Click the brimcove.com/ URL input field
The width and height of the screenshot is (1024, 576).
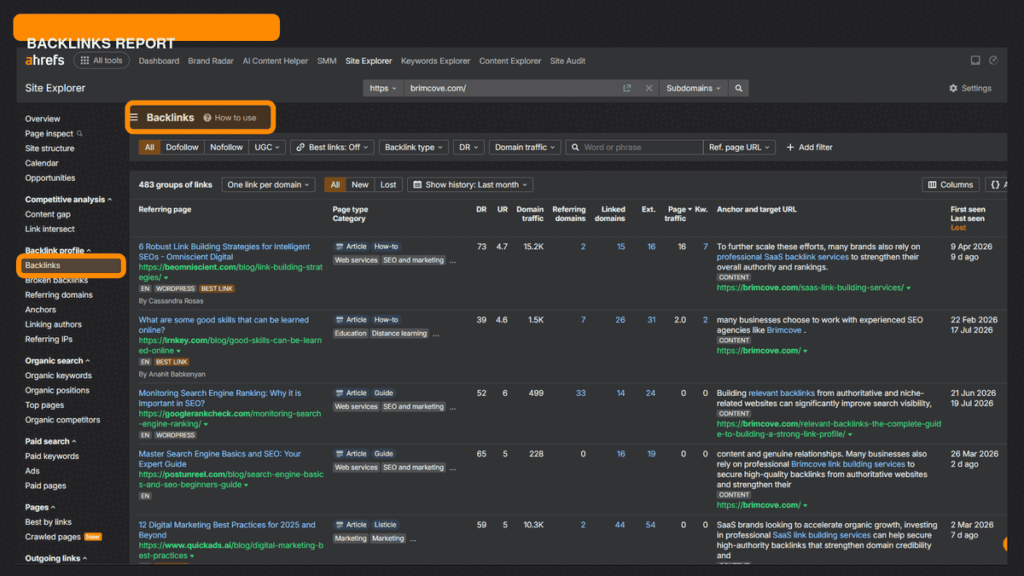point(513,88)
